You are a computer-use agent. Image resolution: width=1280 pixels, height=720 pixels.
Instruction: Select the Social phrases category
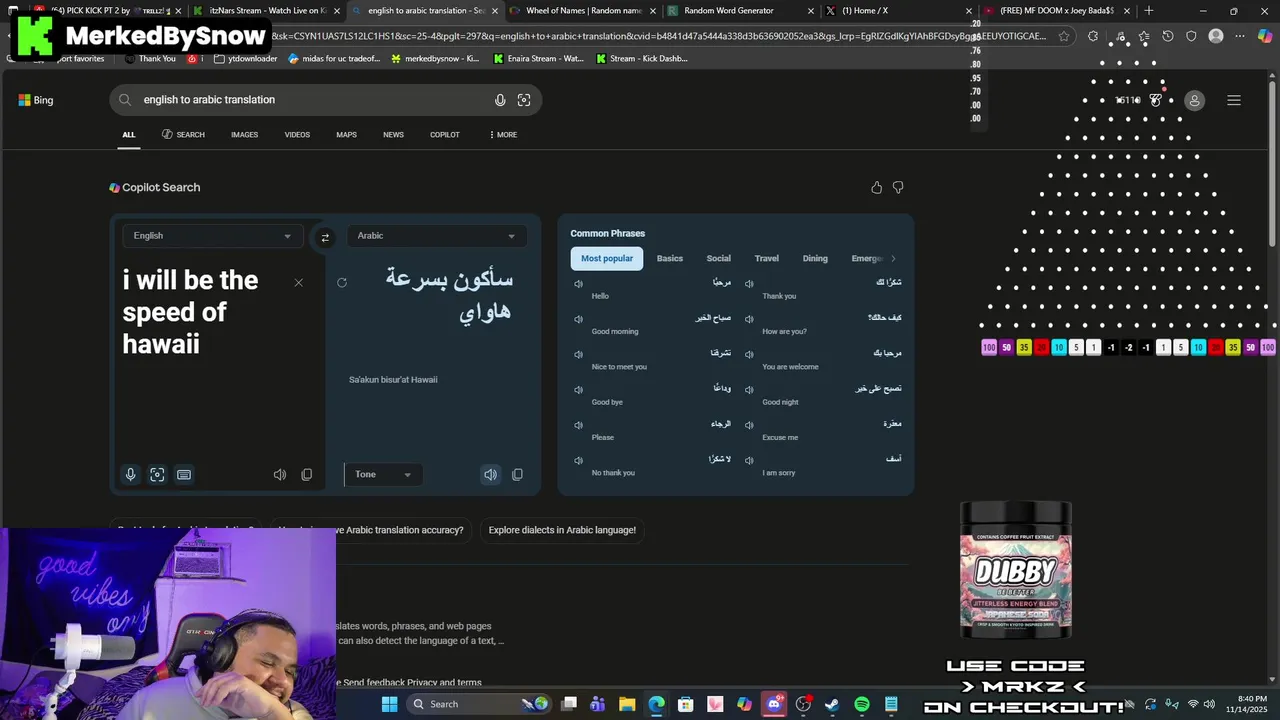pyautogui.click(x=718, y=259)
